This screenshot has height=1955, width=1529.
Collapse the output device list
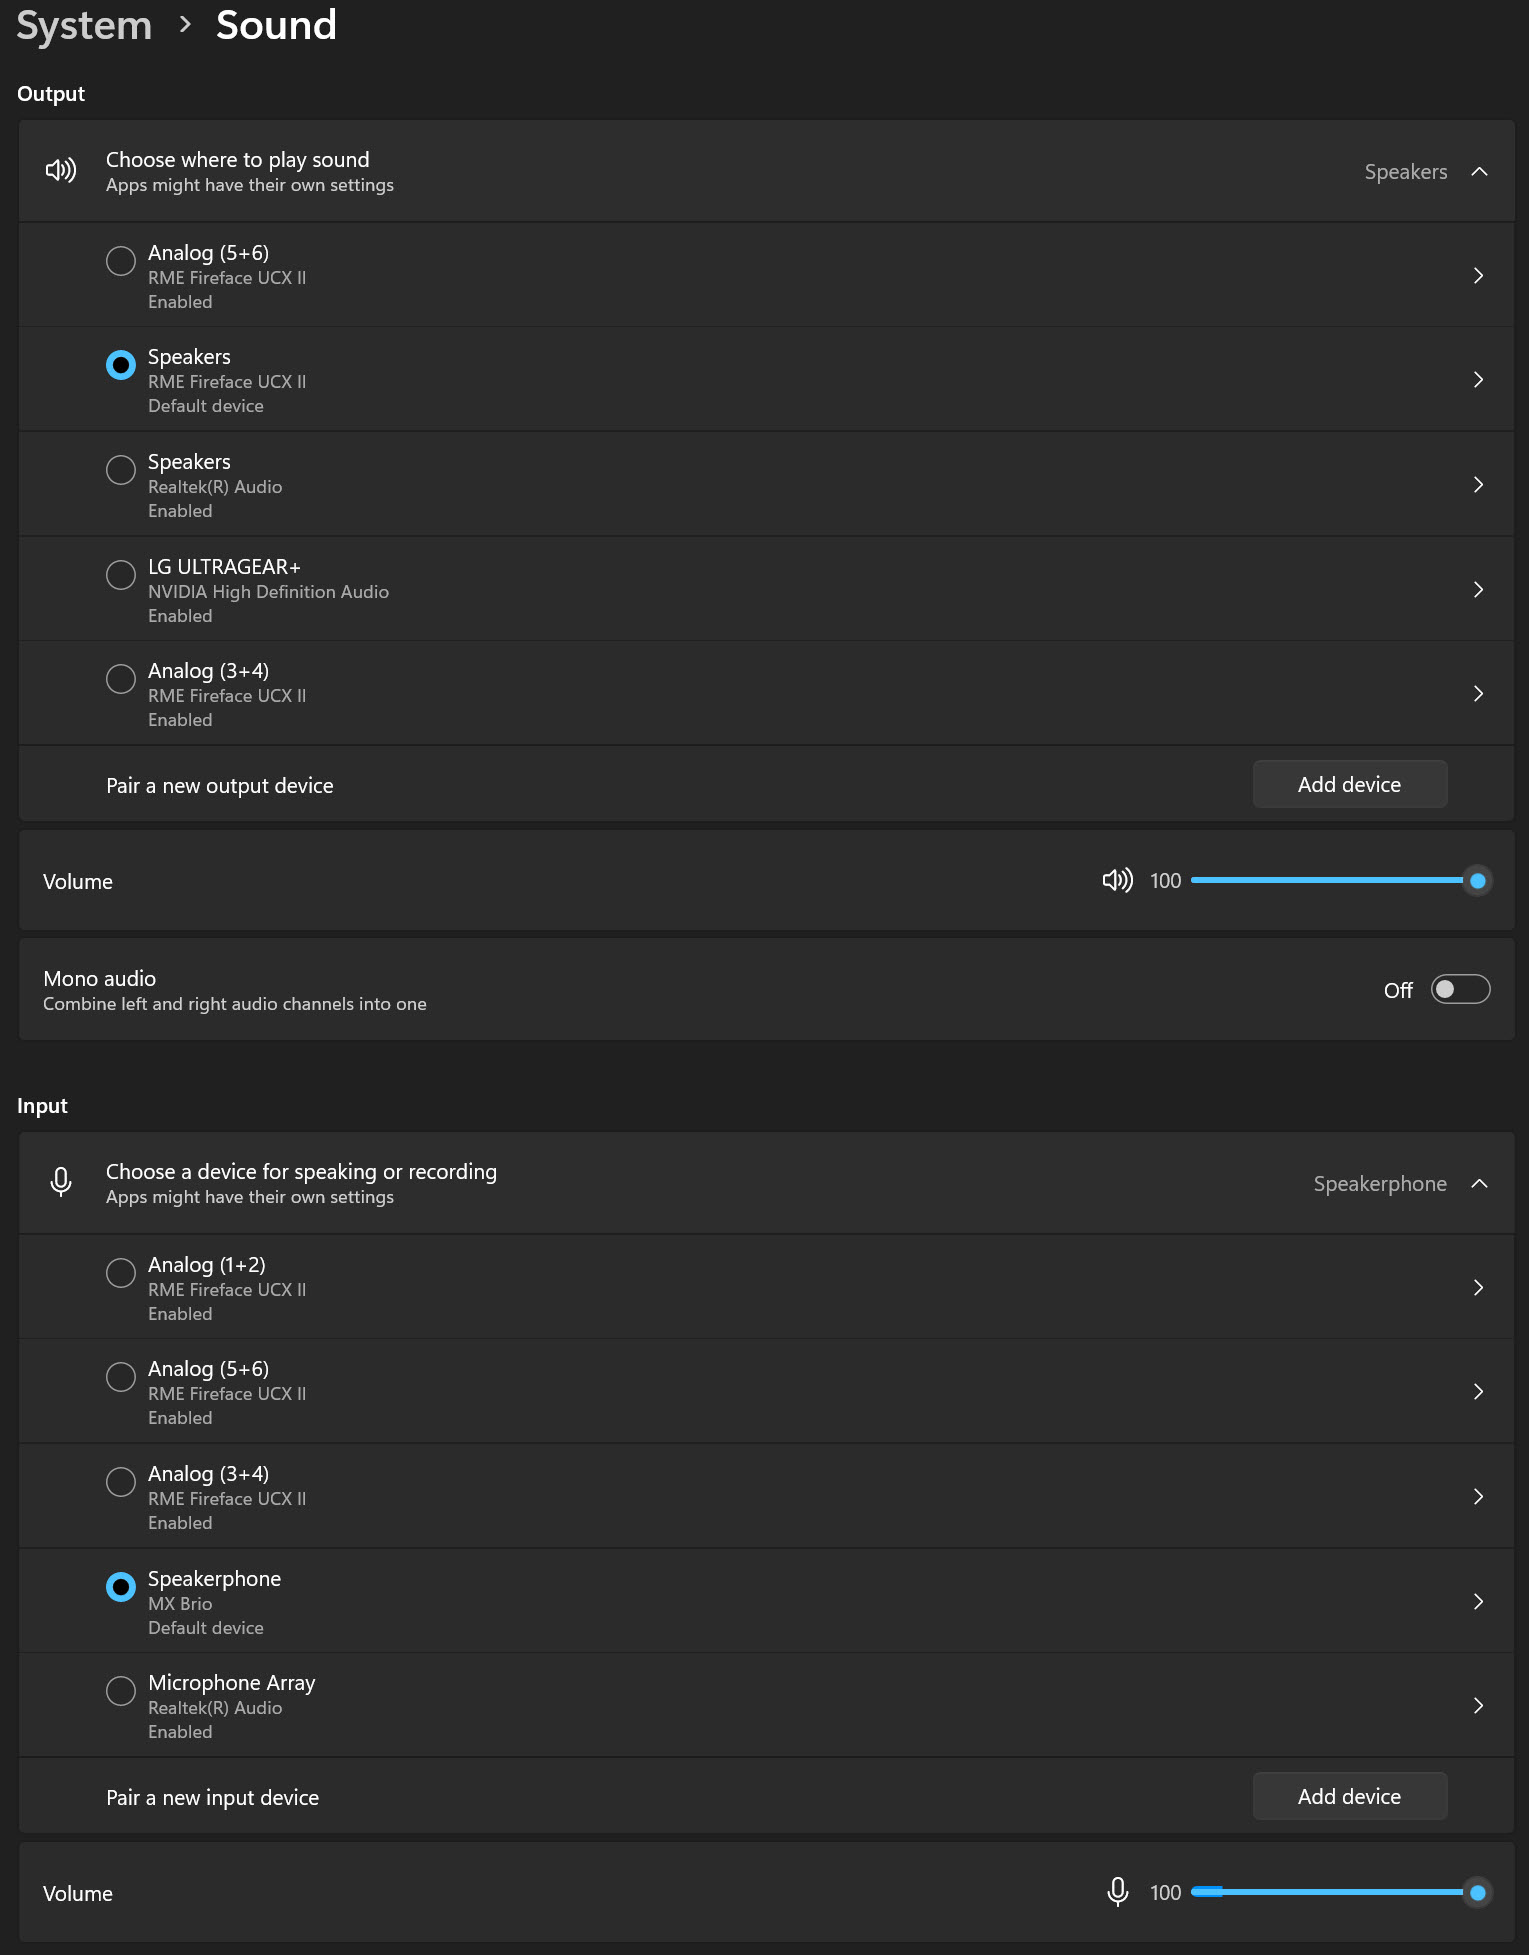(1480, 172)
